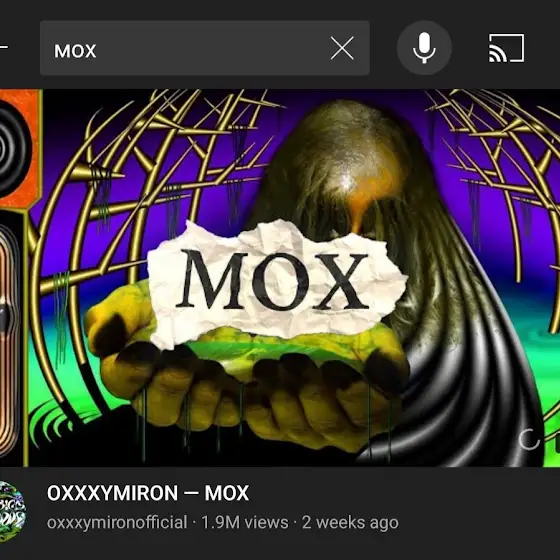The width and height of the screenshot is (560, 560).
Task: Start voice search with the microphone
Action: pyautogui.click(x=424, y=48)
